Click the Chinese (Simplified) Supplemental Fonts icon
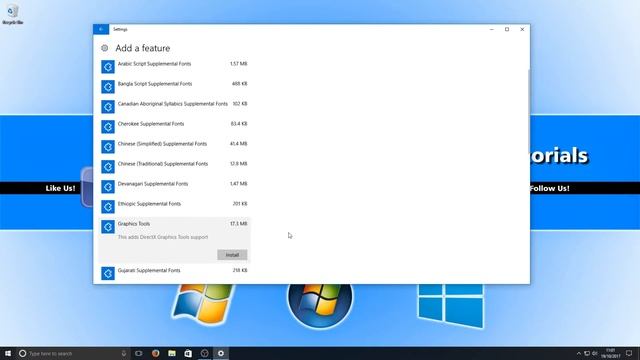The image size is (640, 360). click(108, 147)
